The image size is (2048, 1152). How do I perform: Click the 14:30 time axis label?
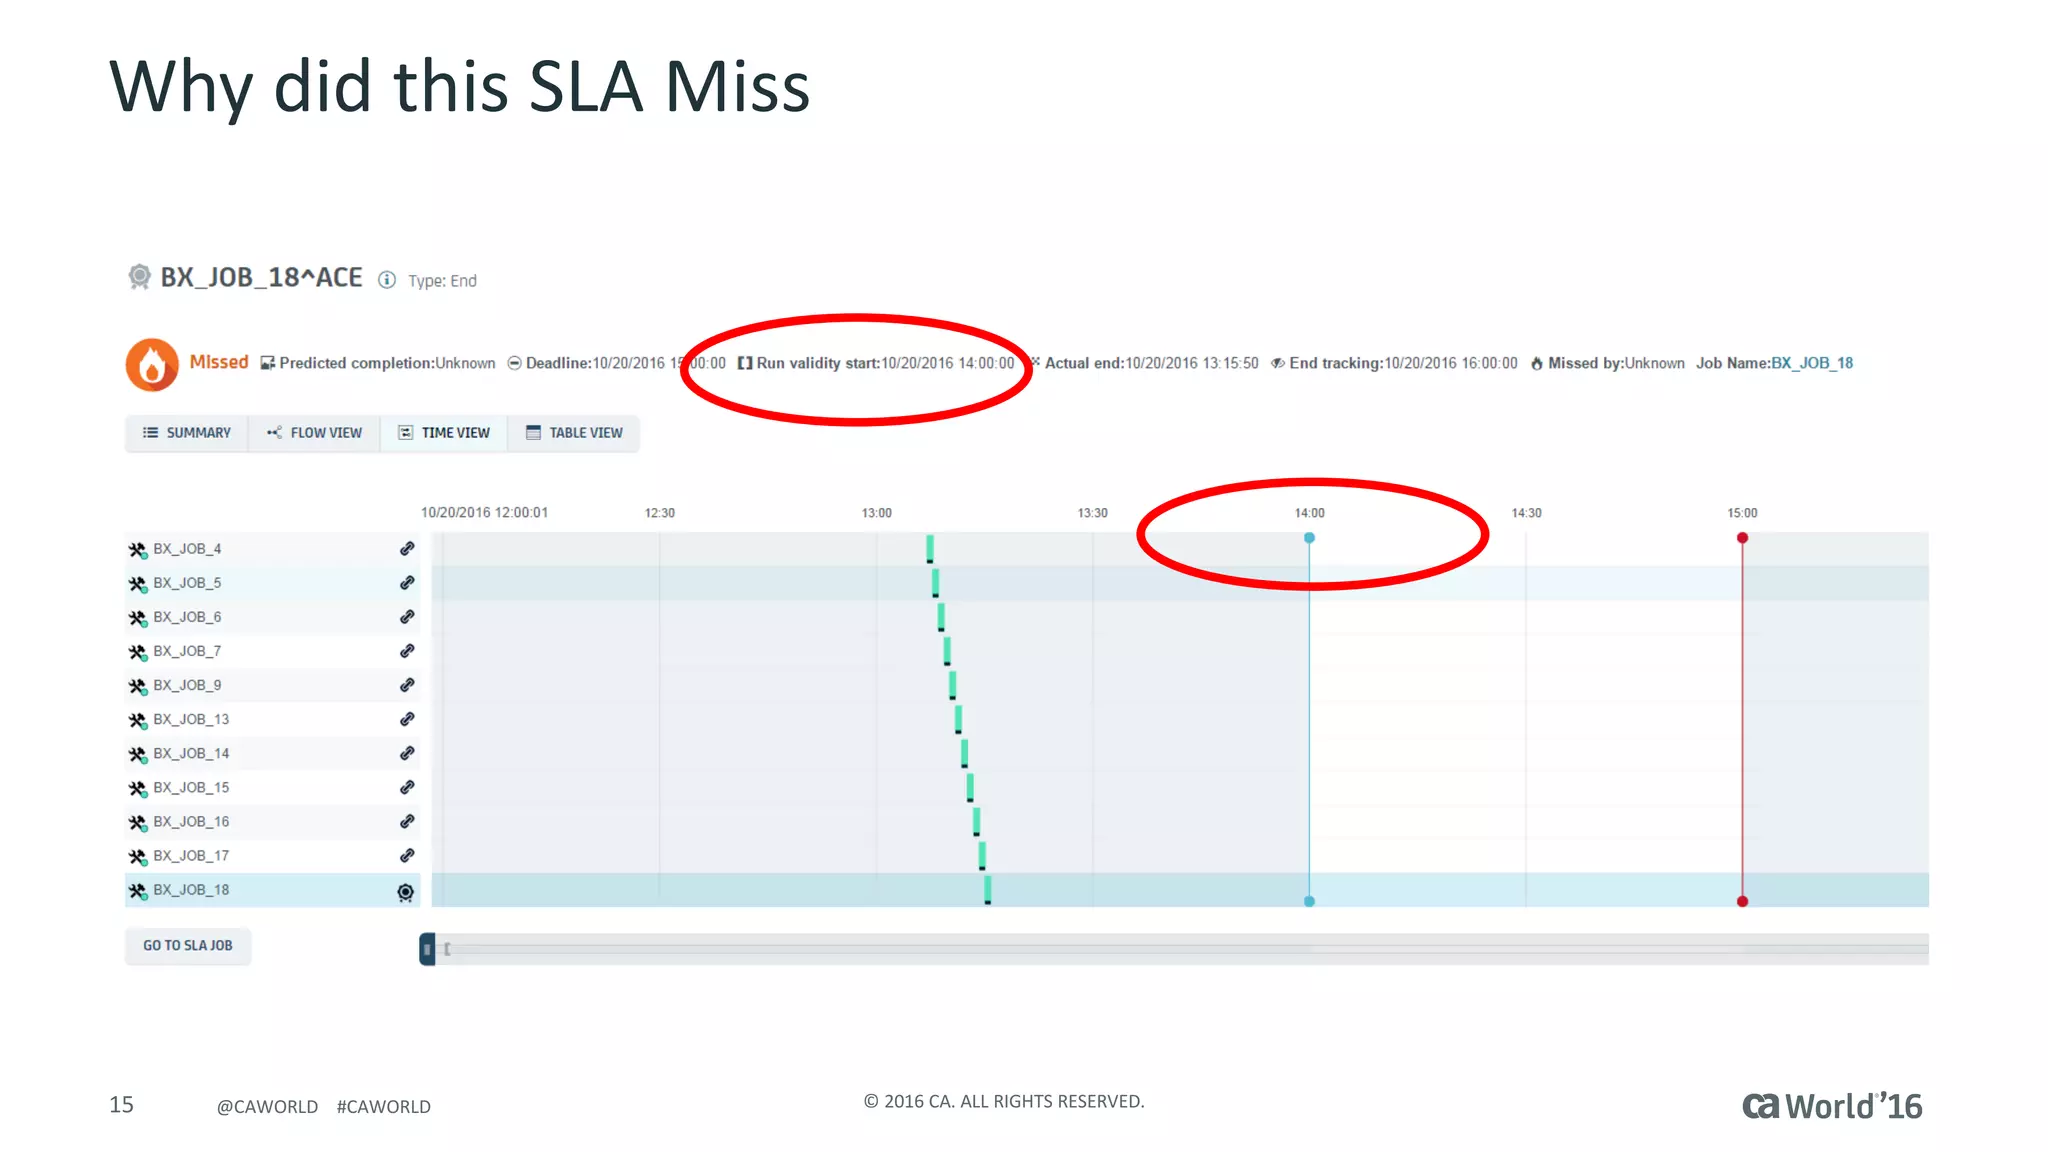(1526, 513)
